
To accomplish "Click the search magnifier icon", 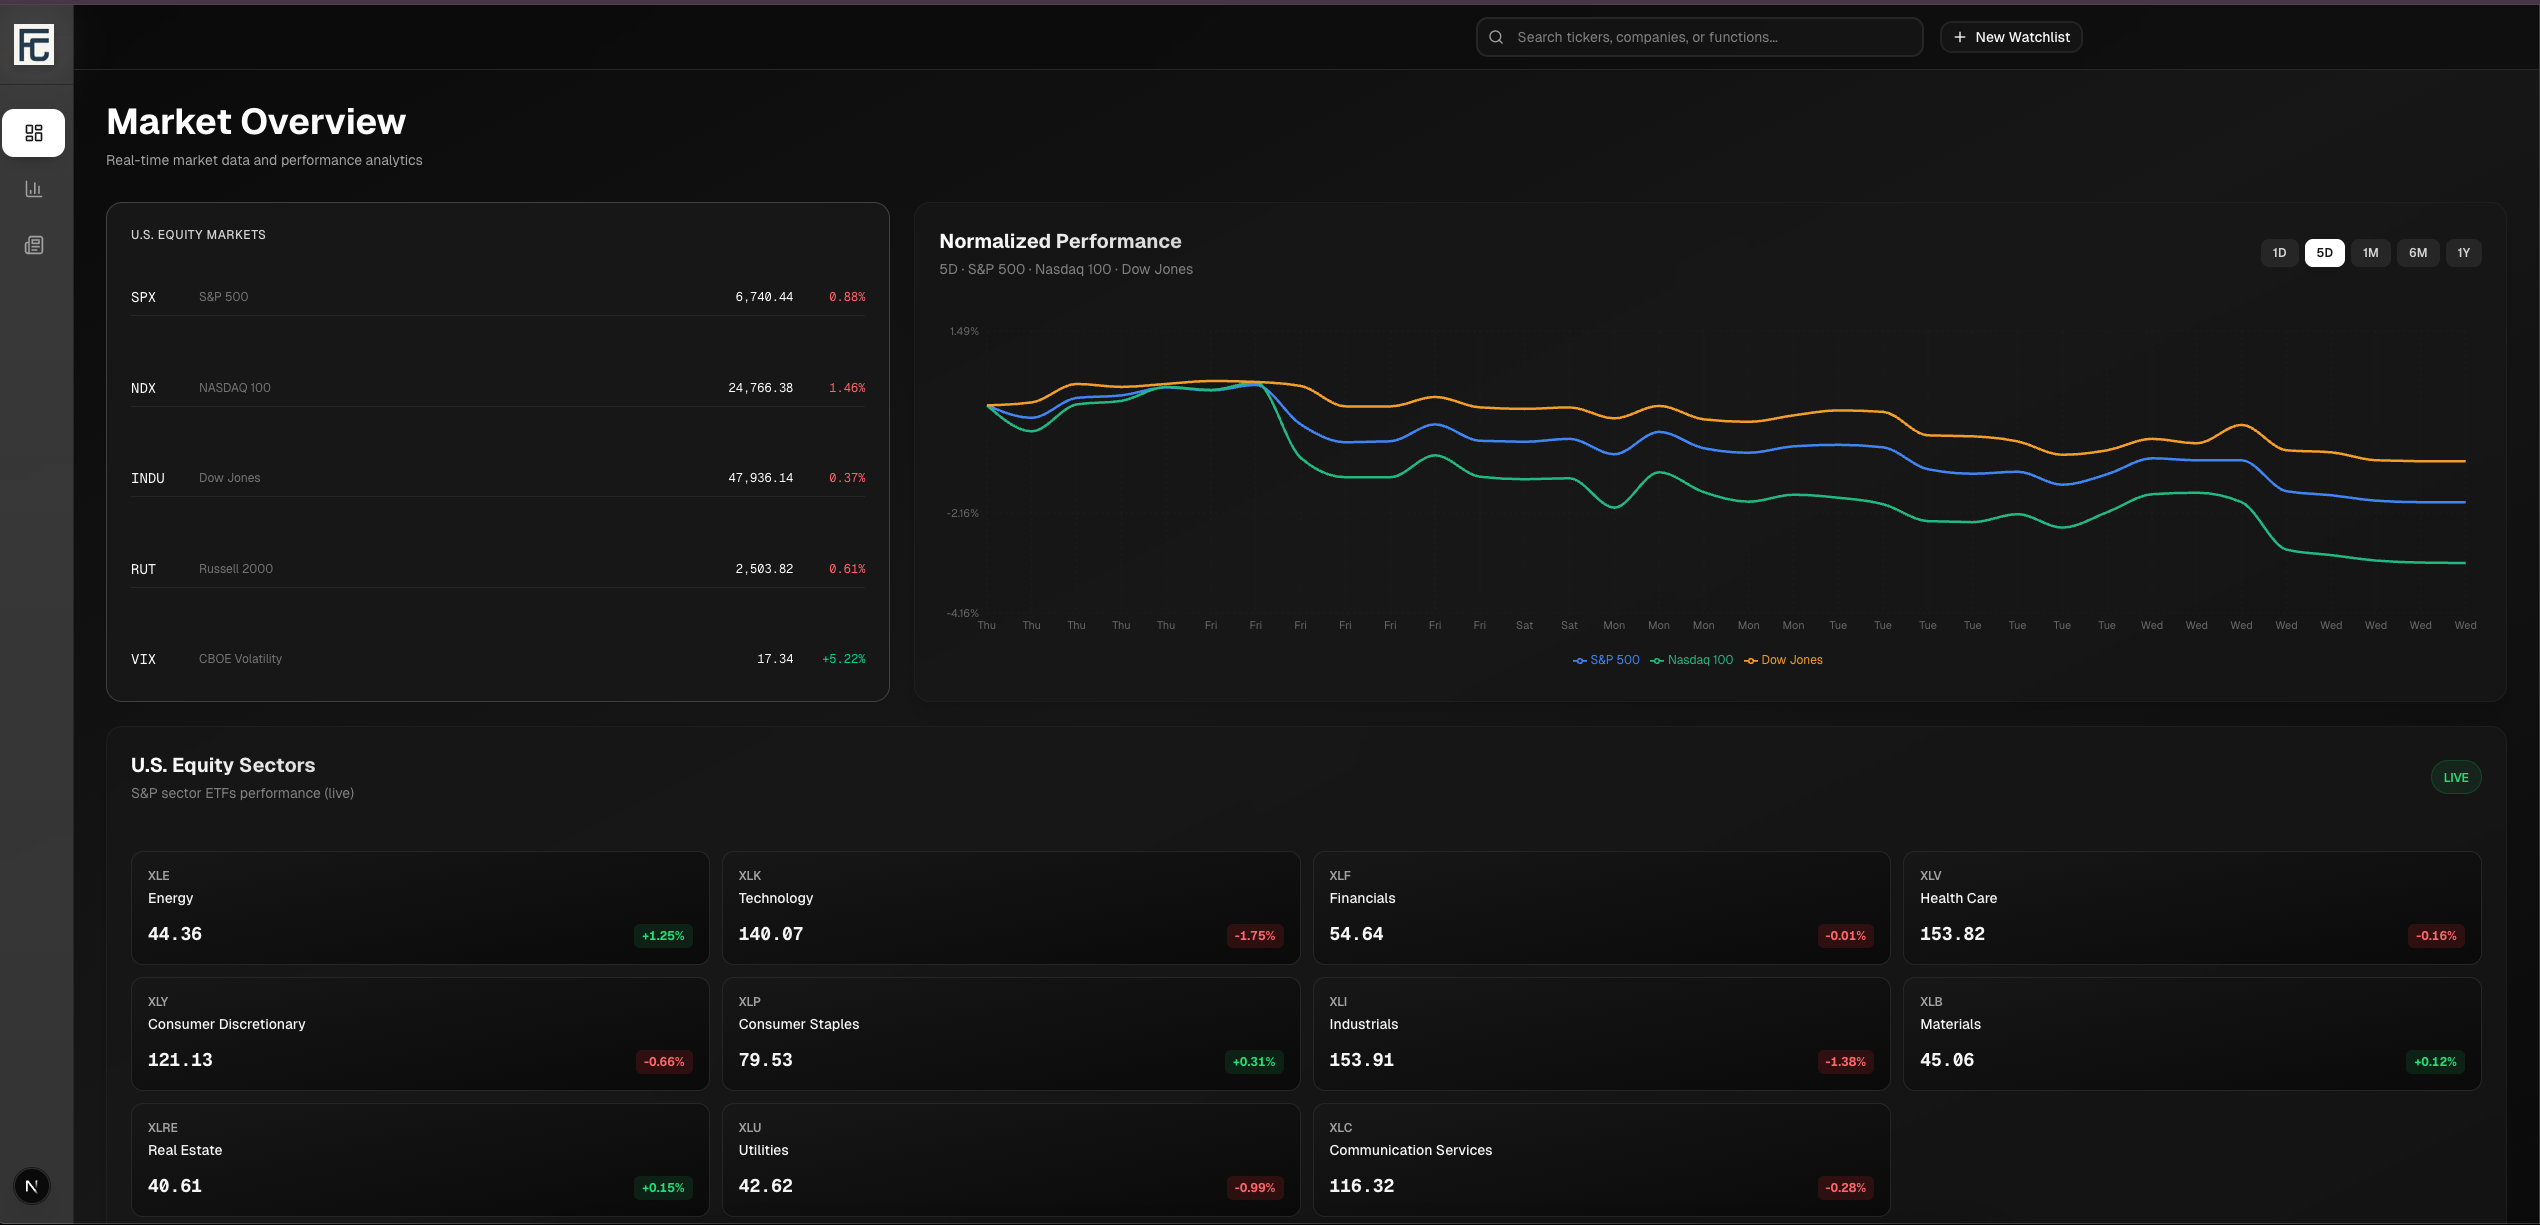I will pos(1496,37).
